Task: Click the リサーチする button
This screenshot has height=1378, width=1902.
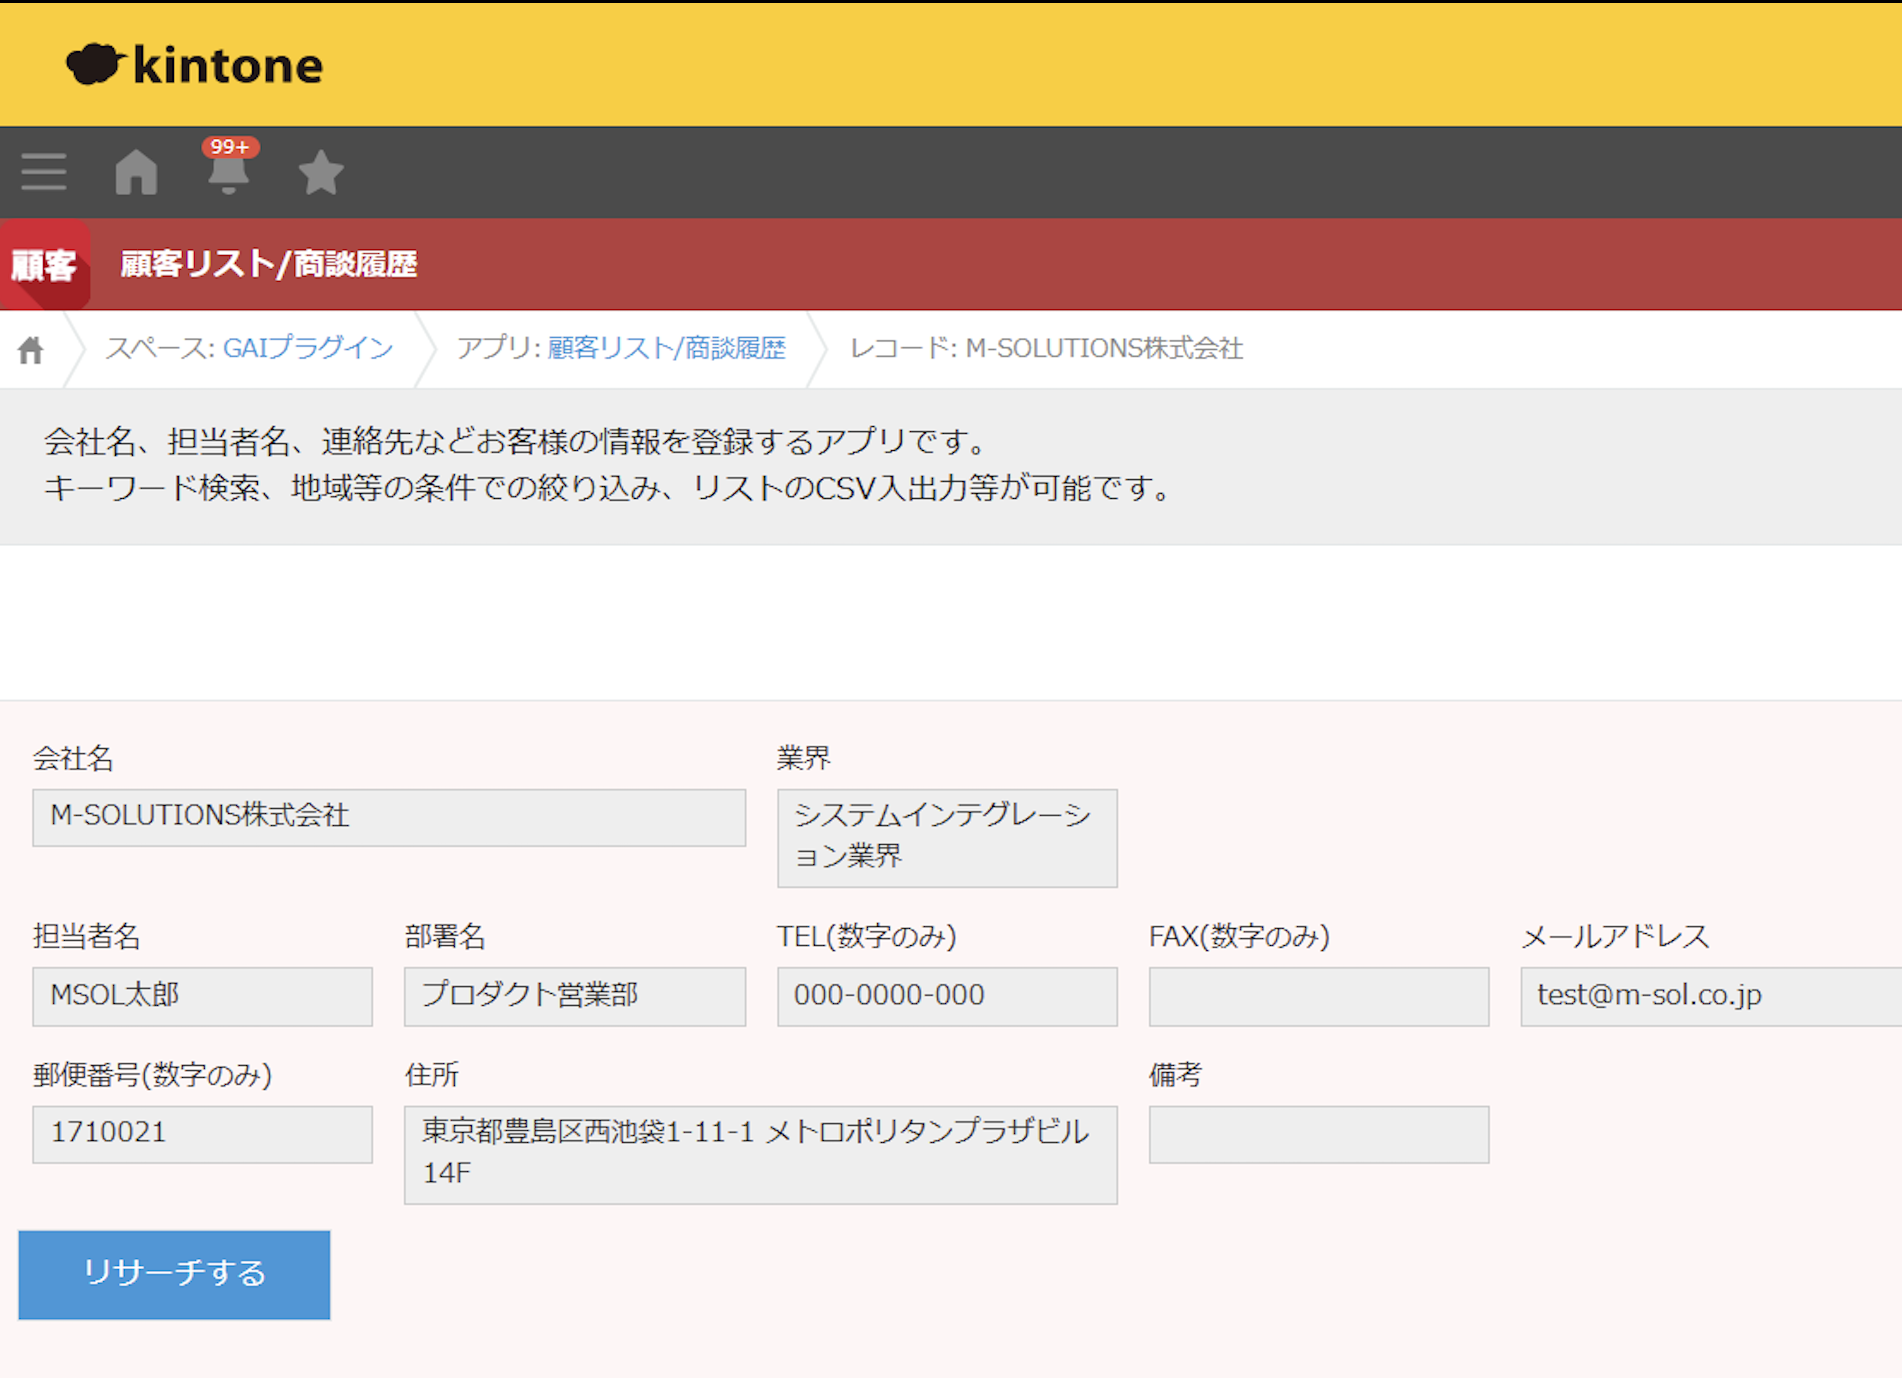Action: pyautogui.click(x=174, y=1274)
